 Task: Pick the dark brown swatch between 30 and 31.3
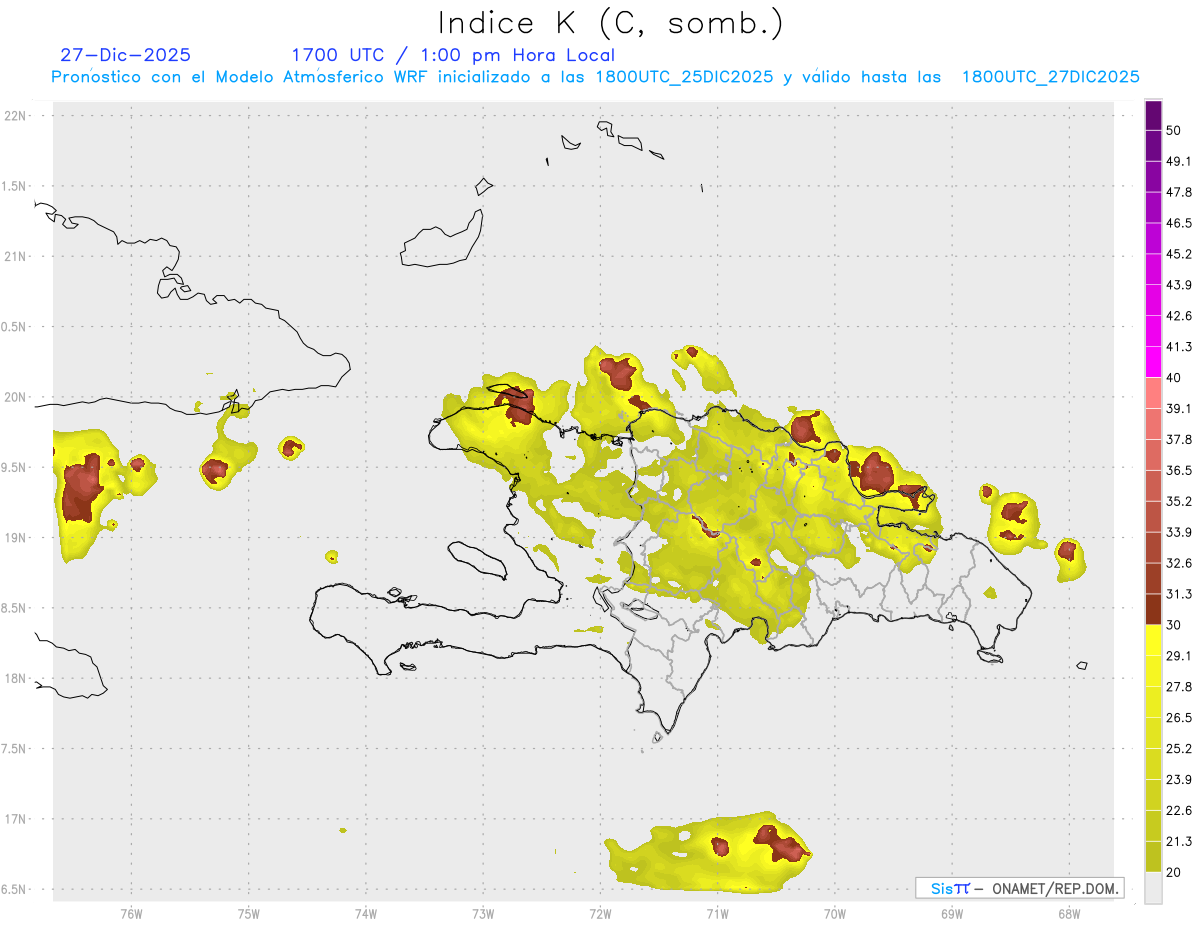pyautogui.click(x=1154, y=610)
